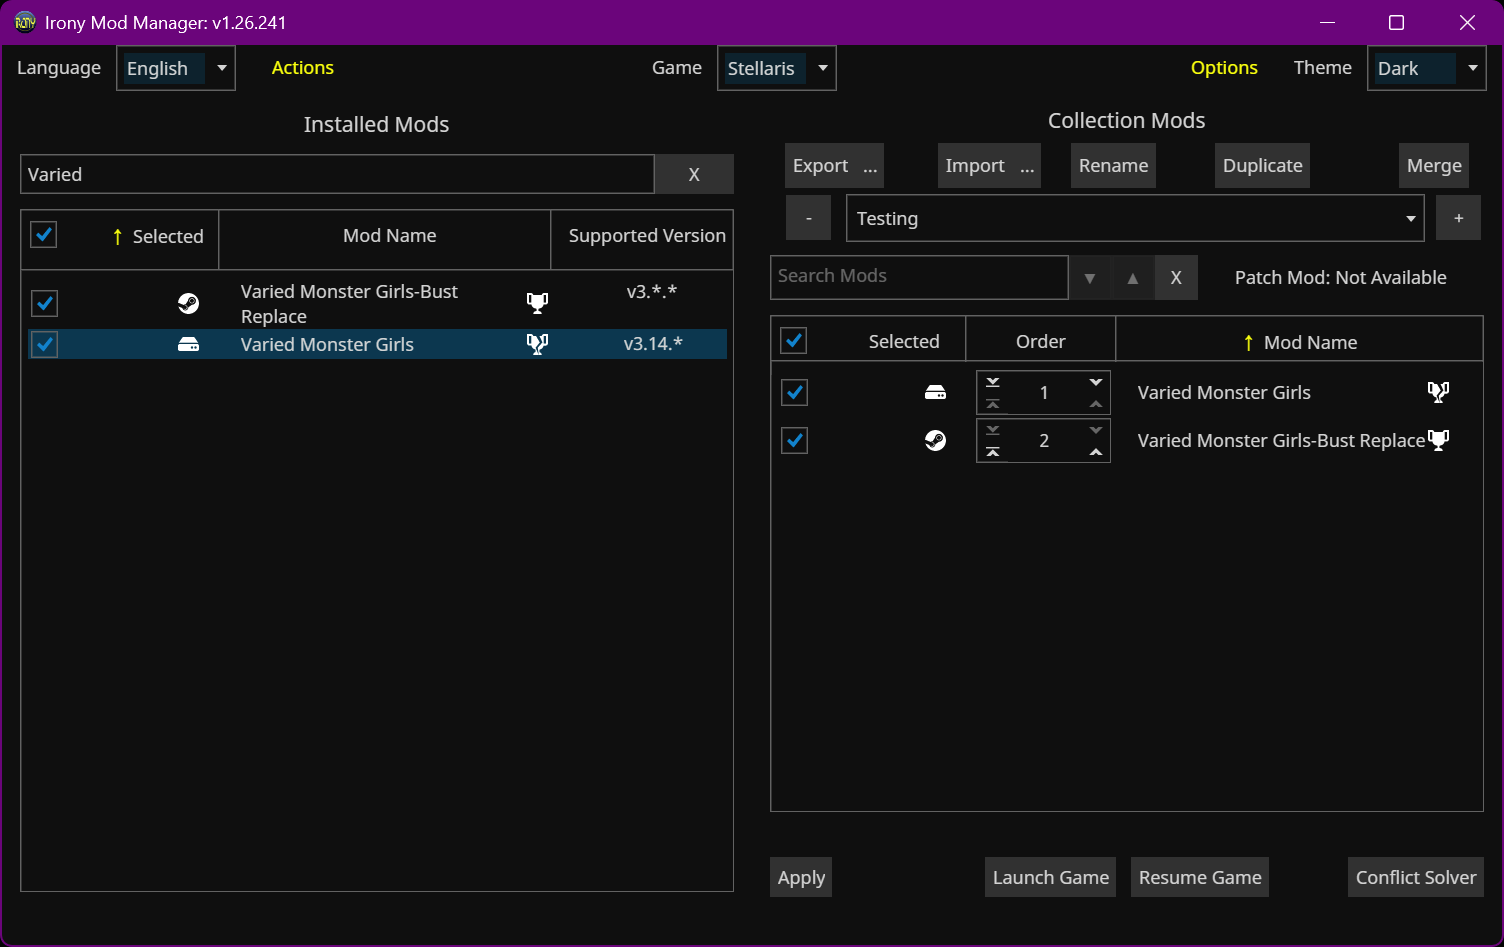This screenshot has width=1504, height=947.
Task: Click the down chevron in order 2 stepper
Action: click(1096, 430)
